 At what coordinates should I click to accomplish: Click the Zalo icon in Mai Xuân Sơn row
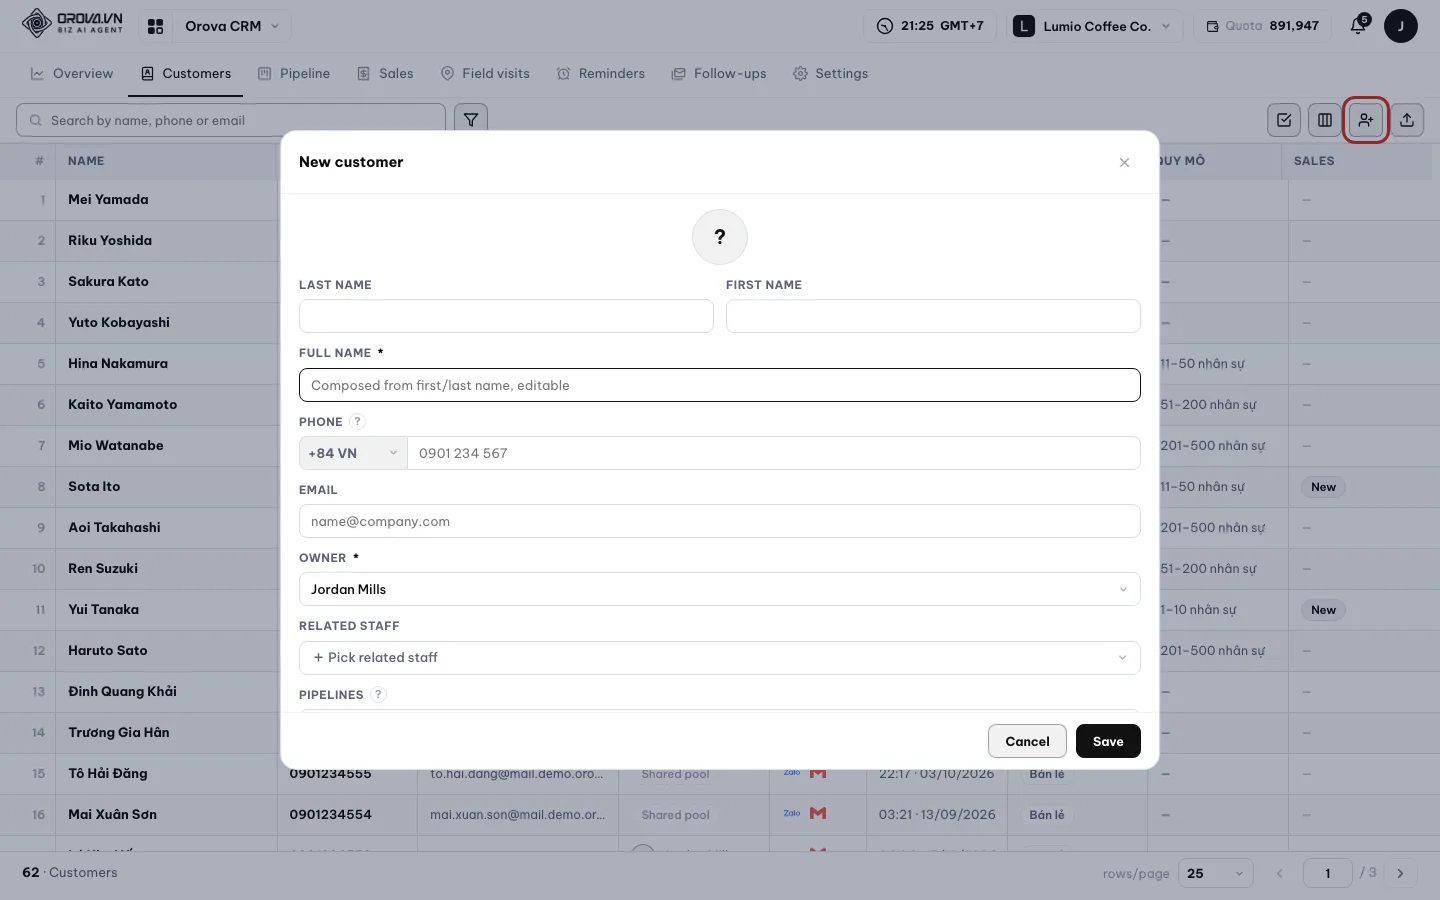pyautogui.click(x=792, y=814)
